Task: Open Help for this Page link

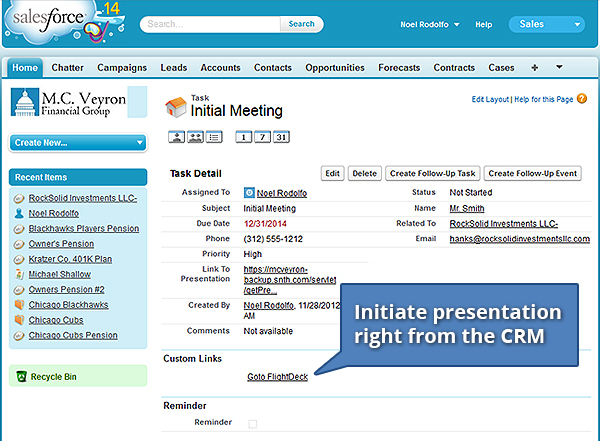Action: click(x=543, y=99)
